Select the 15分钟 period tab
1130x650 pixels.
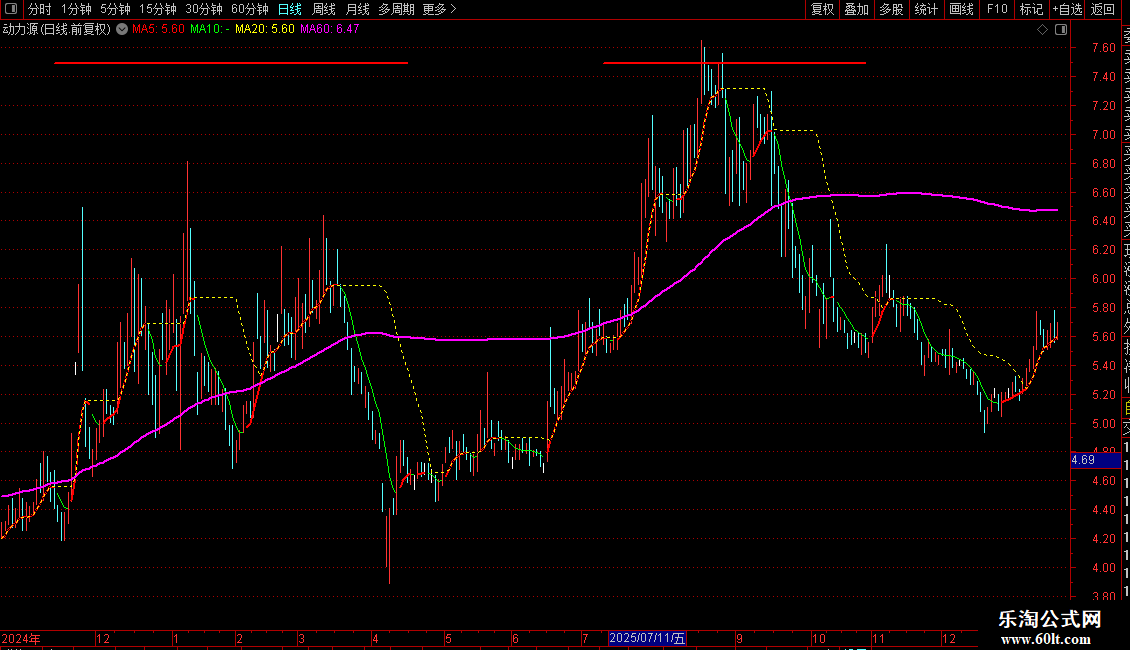[x=158, y=9]
